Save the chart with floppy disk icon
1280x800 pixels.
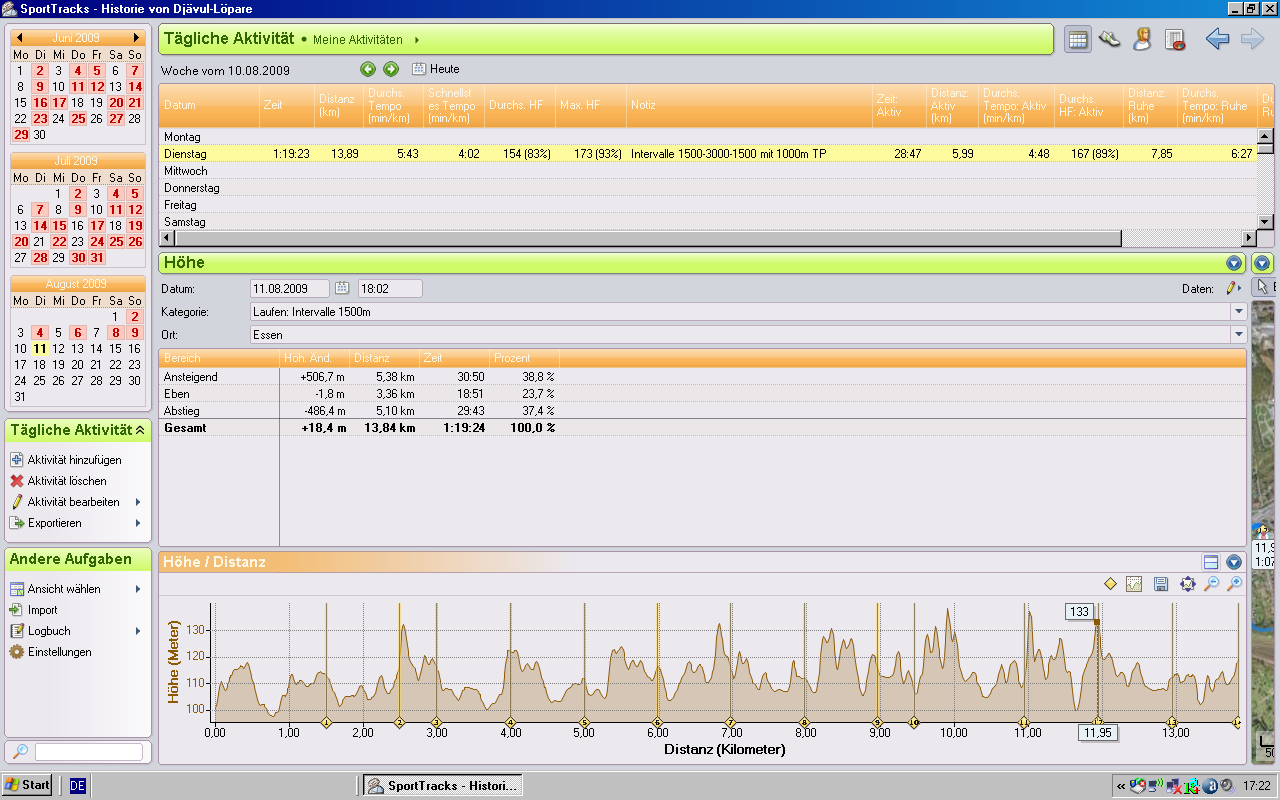[x=1161, y=584]
